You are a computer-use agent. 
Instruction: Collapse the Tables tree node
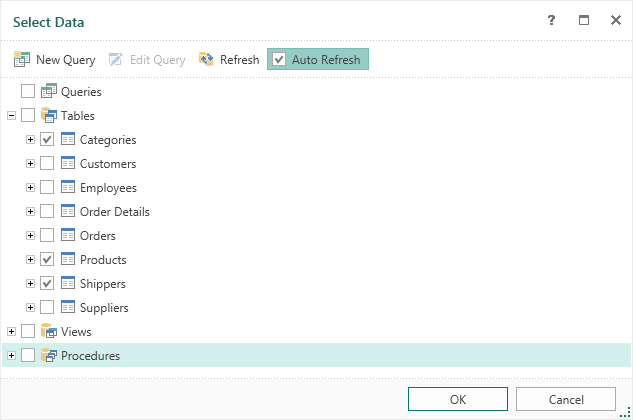pyautogui.click(x=12, y=116)
